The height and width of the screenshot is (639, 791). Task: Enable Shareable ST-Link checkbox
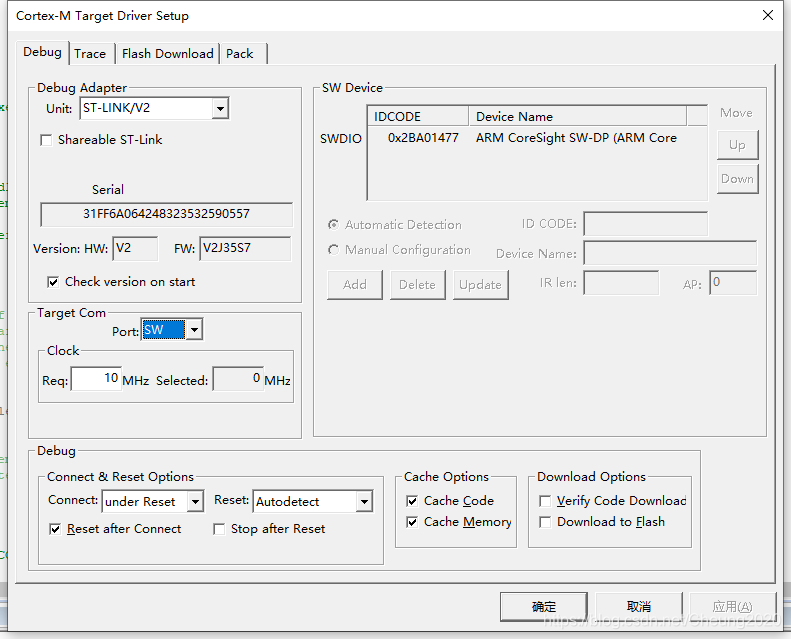click(46, 140)
